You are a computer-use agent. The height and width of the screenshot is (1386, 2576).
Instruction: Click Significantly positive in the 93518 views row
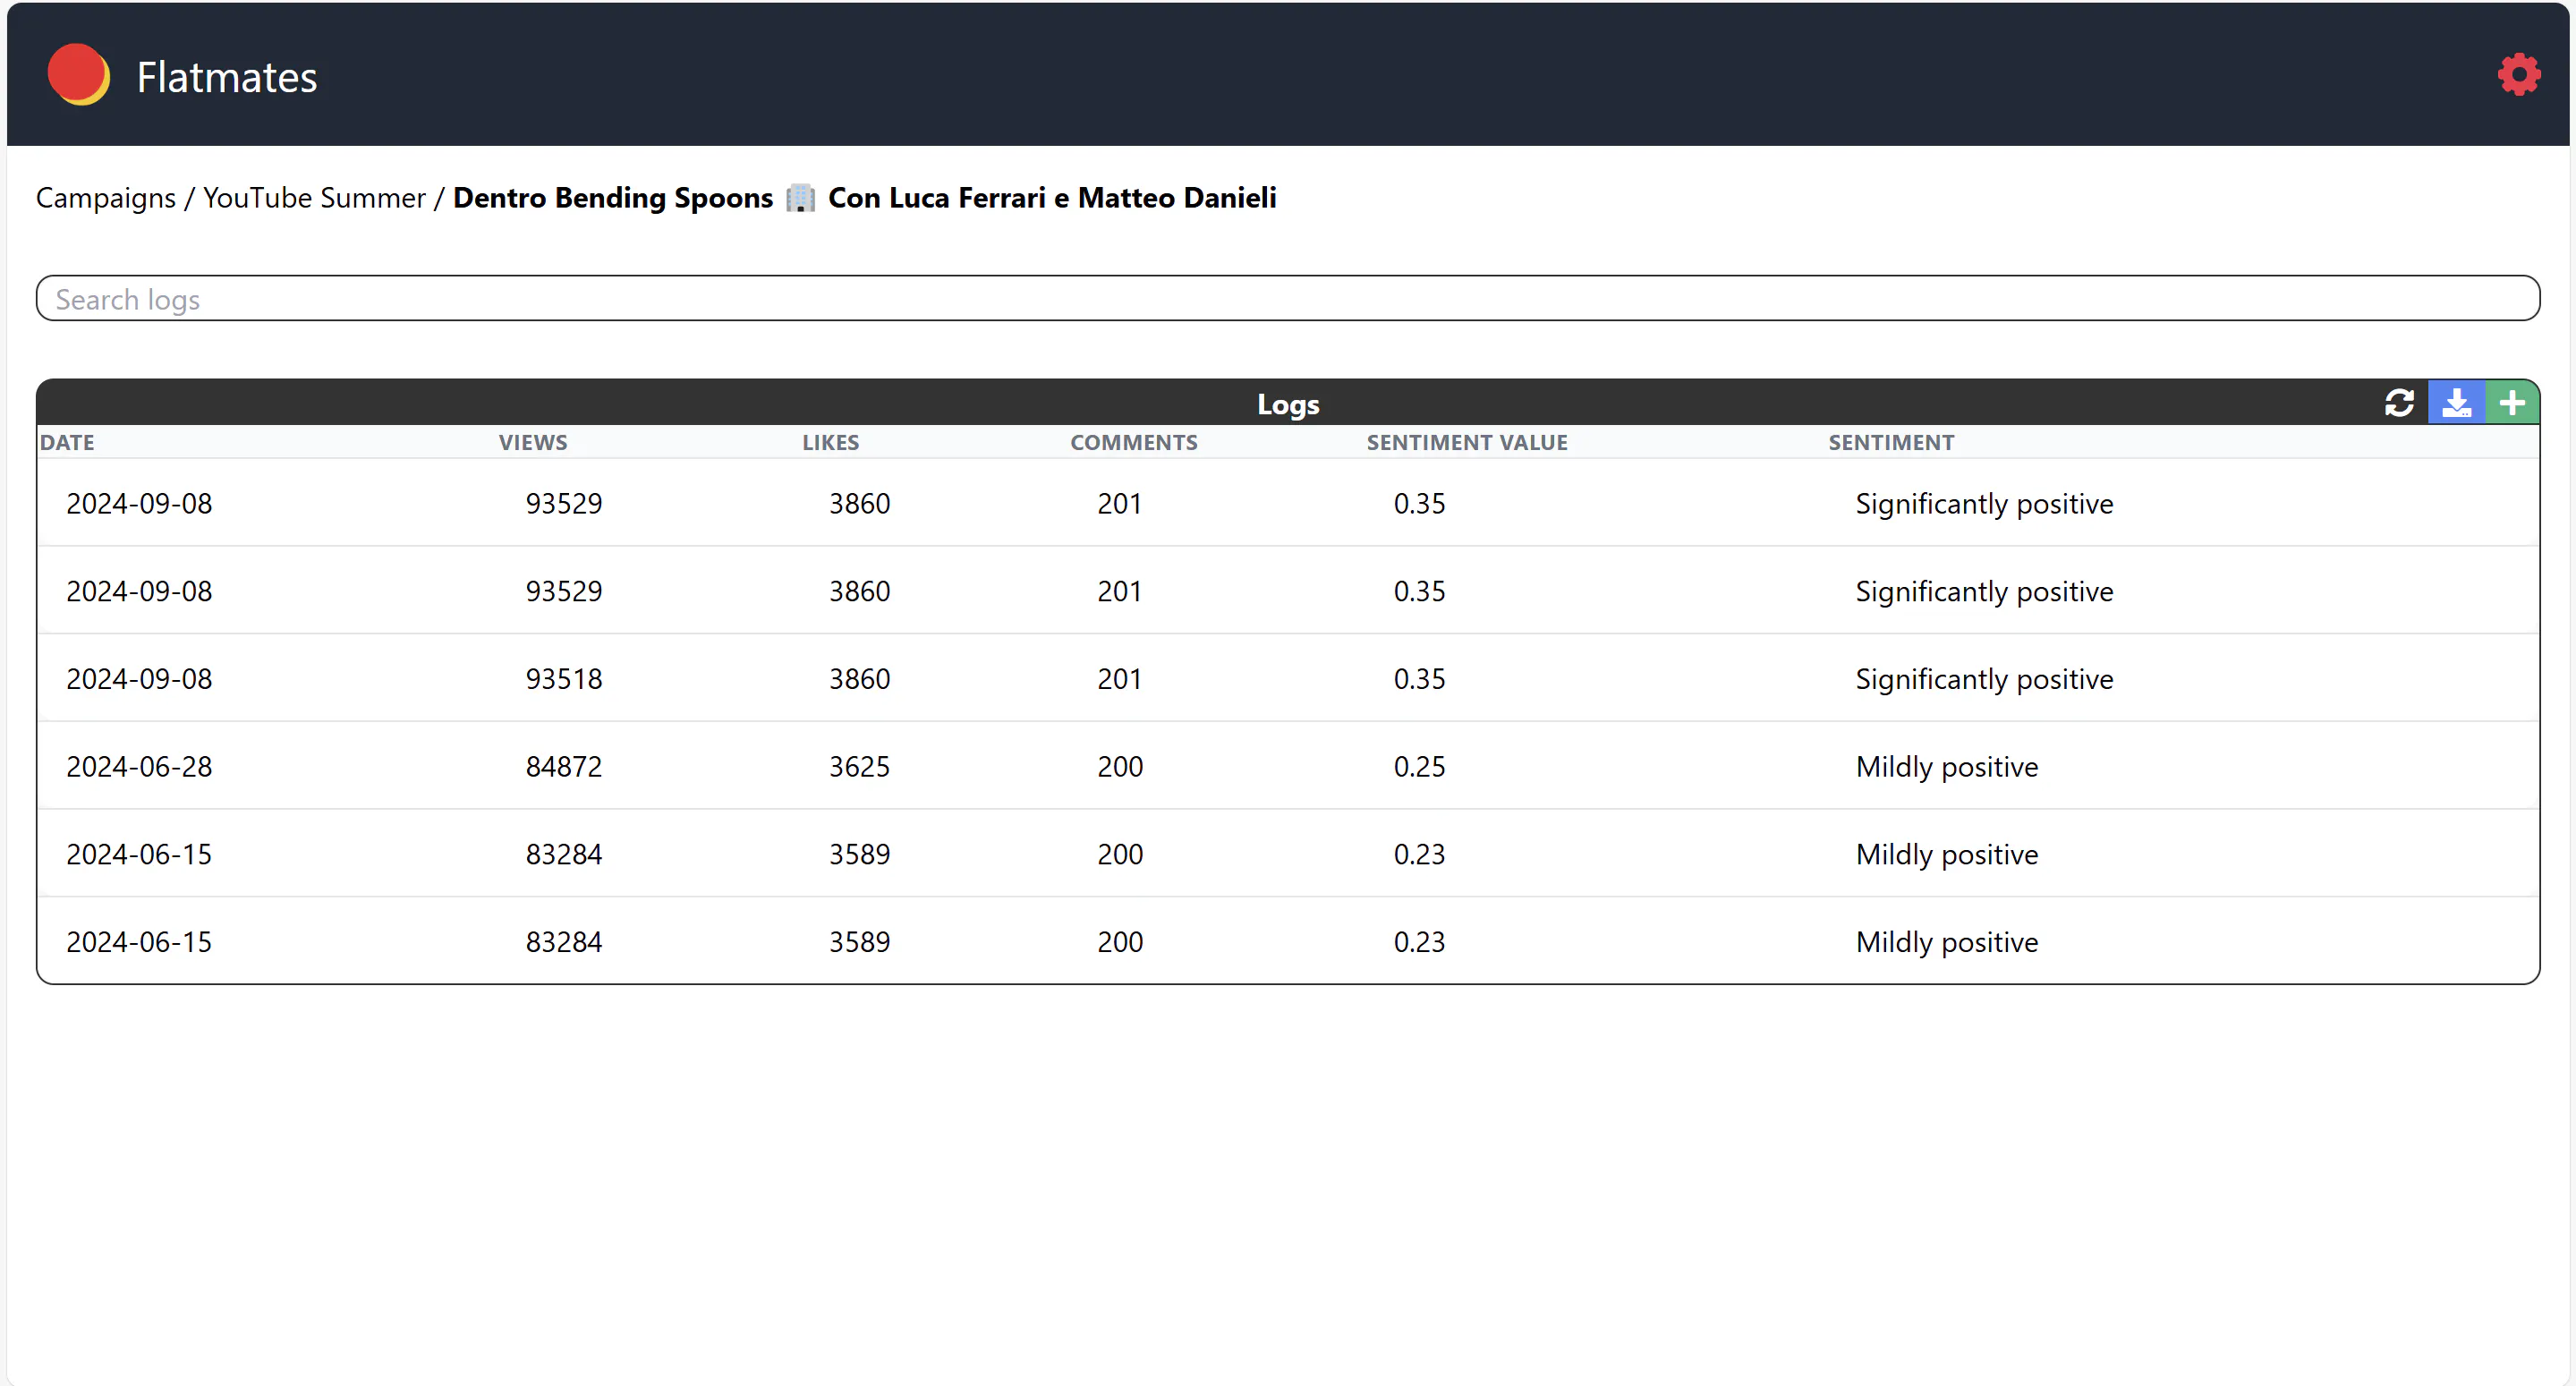[1984, 679]
